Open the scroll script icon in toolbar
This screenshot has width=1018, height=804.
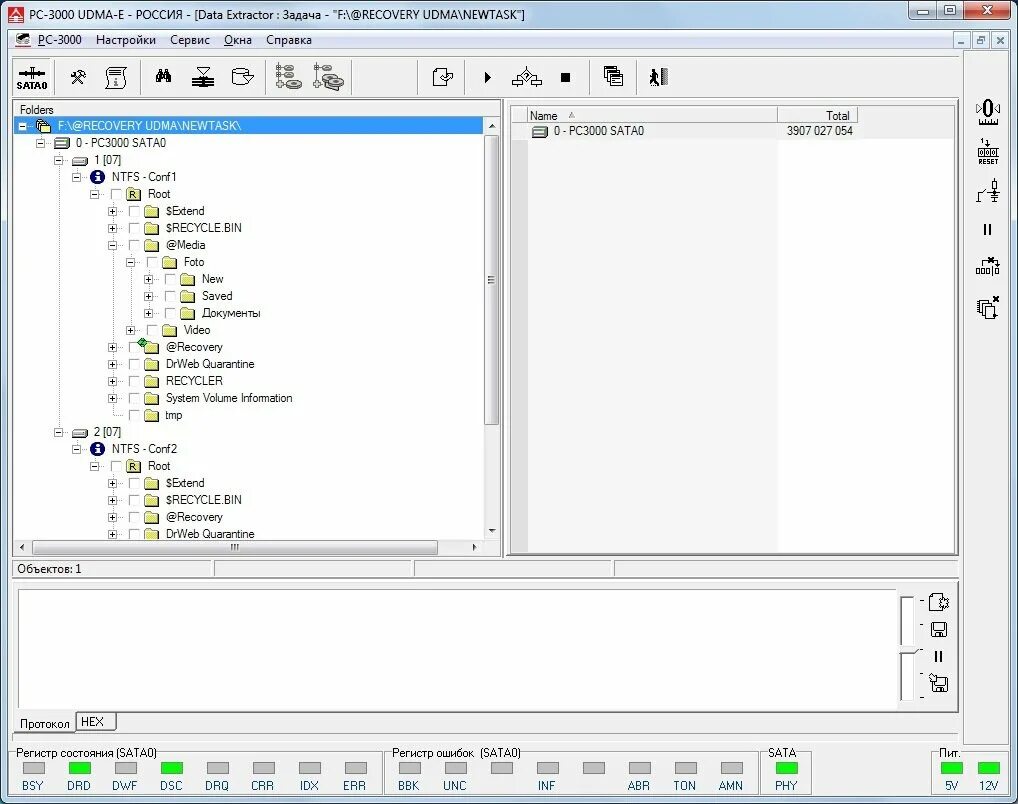[116, 78]
